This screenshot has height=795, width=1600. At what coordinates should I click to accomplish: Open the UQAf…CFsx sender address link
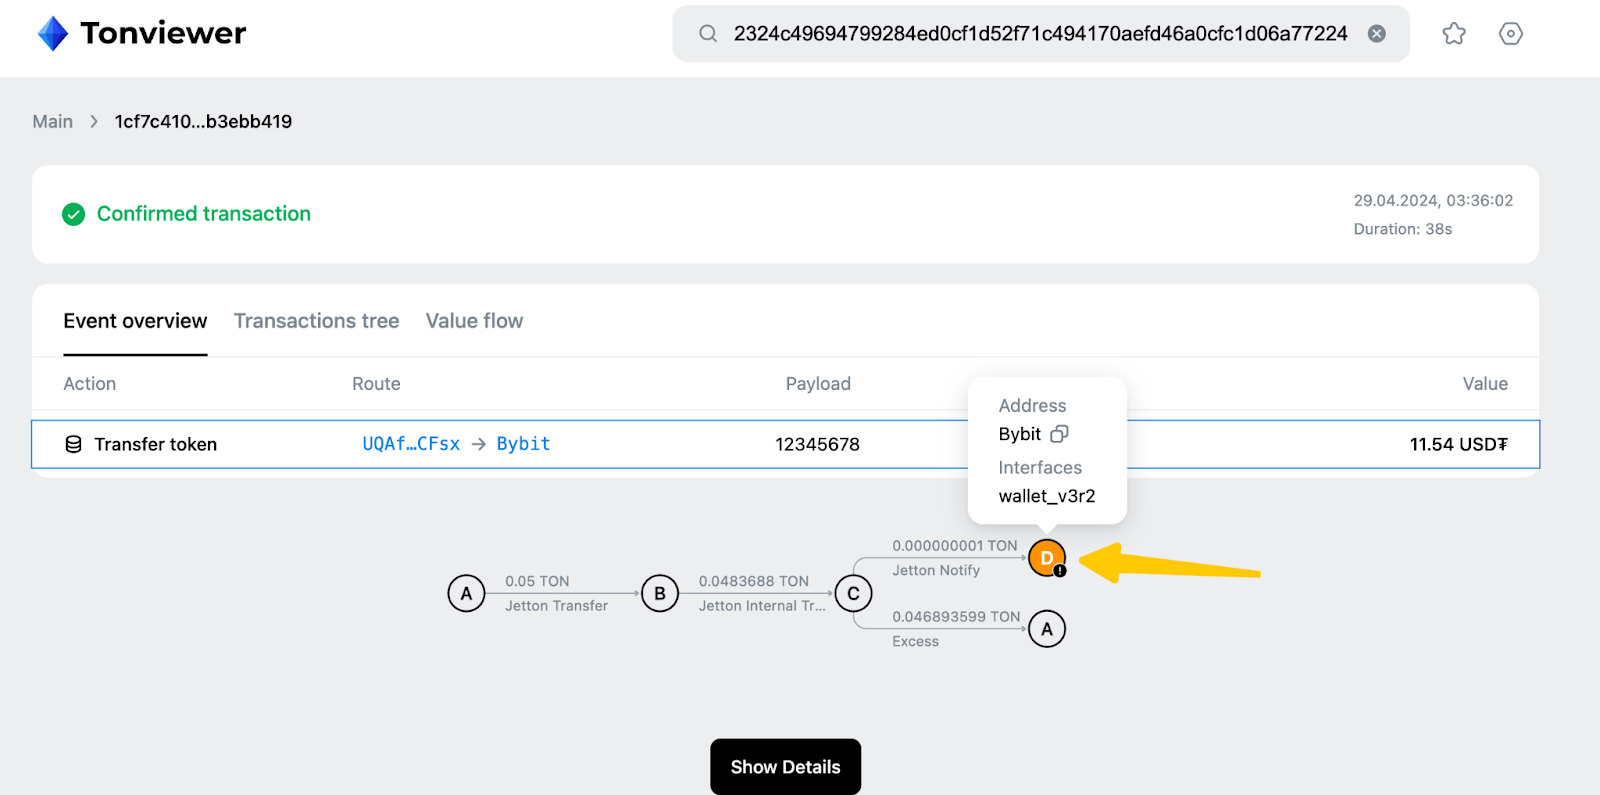411,444
